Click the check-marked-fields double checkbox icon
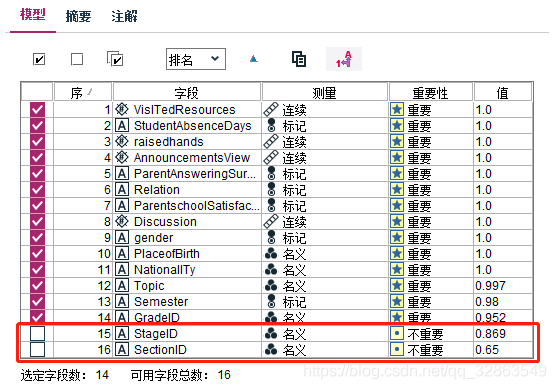The height and width of the screenshot is (389, 556). click(115, 59)
